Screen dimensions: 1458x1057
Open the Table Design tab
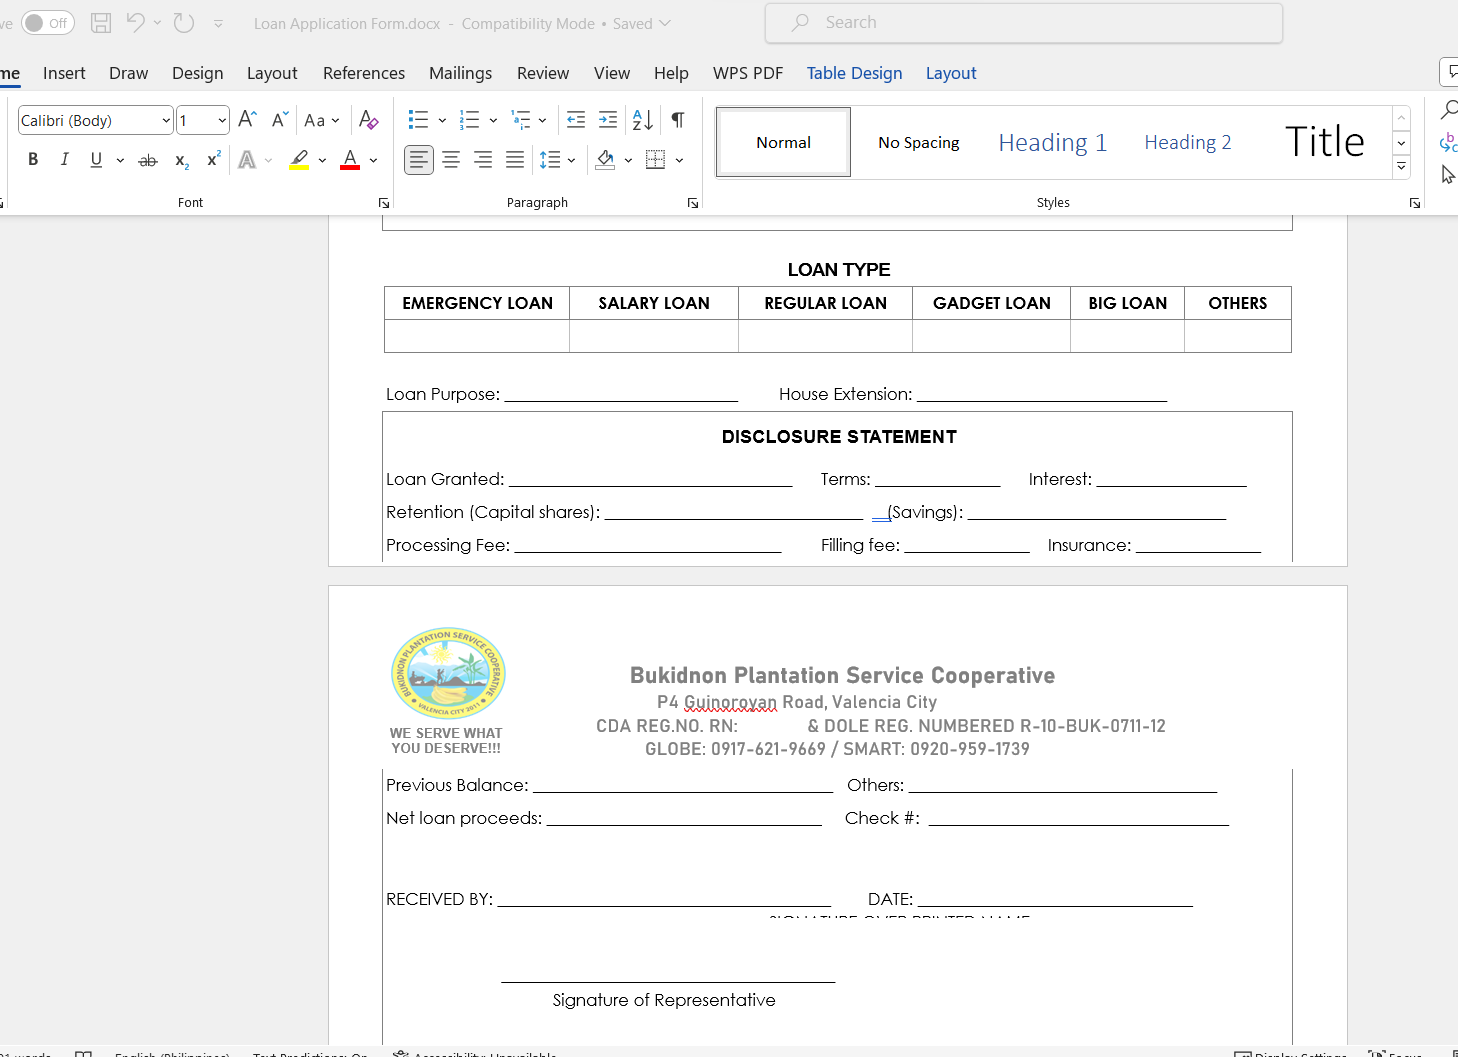[x=854, y=73]
